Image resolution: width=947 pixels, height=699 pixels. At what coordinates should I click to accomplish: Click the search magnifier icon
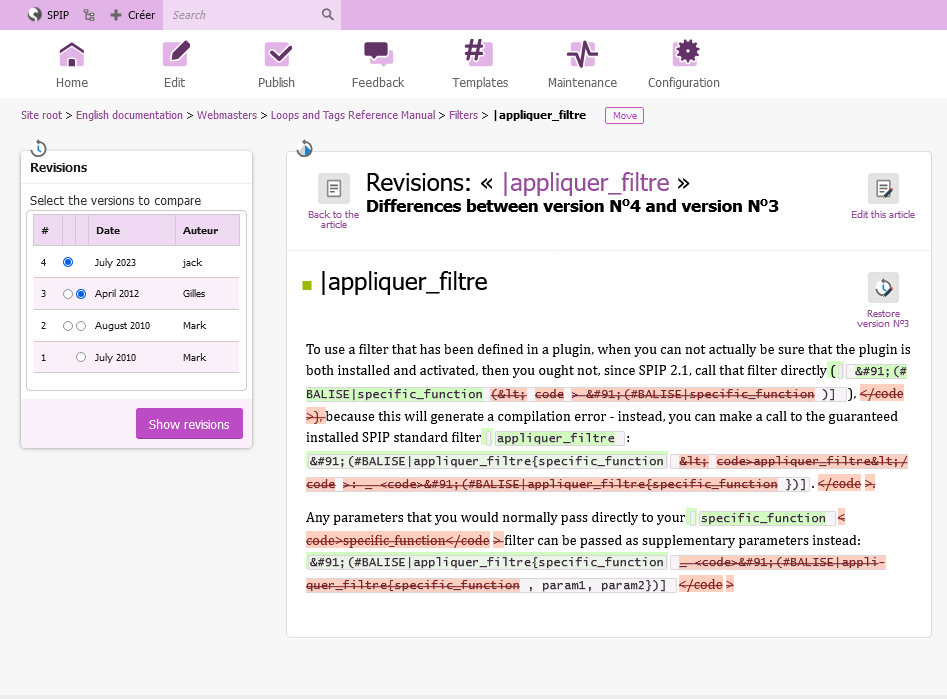(328, 15)
